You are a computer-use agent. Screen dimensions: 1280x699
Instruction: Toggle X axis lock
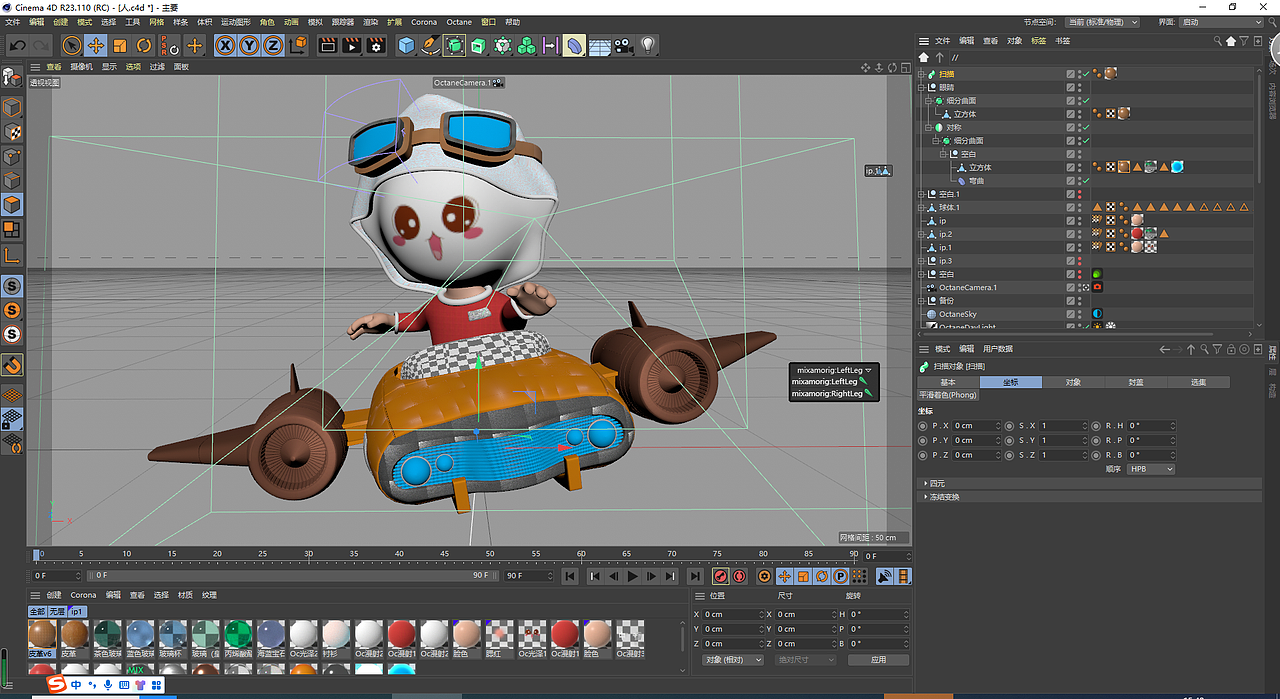click(225, 45)
